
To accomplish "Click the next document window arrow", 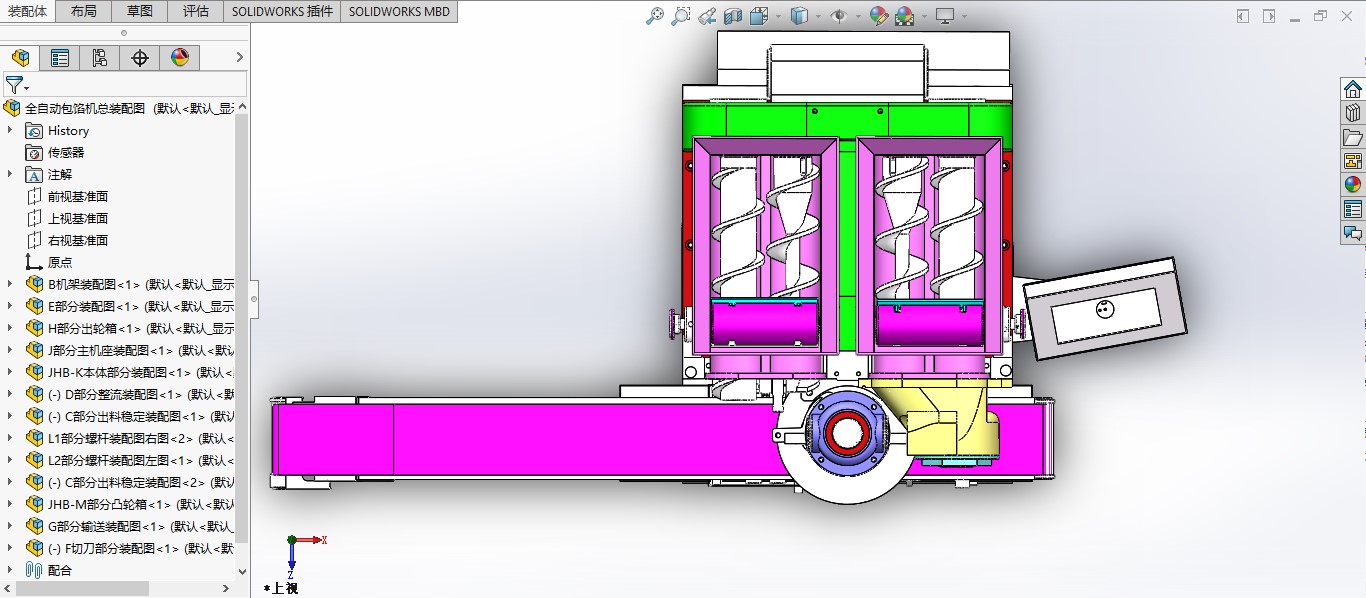I will (x=1269, y=16).
